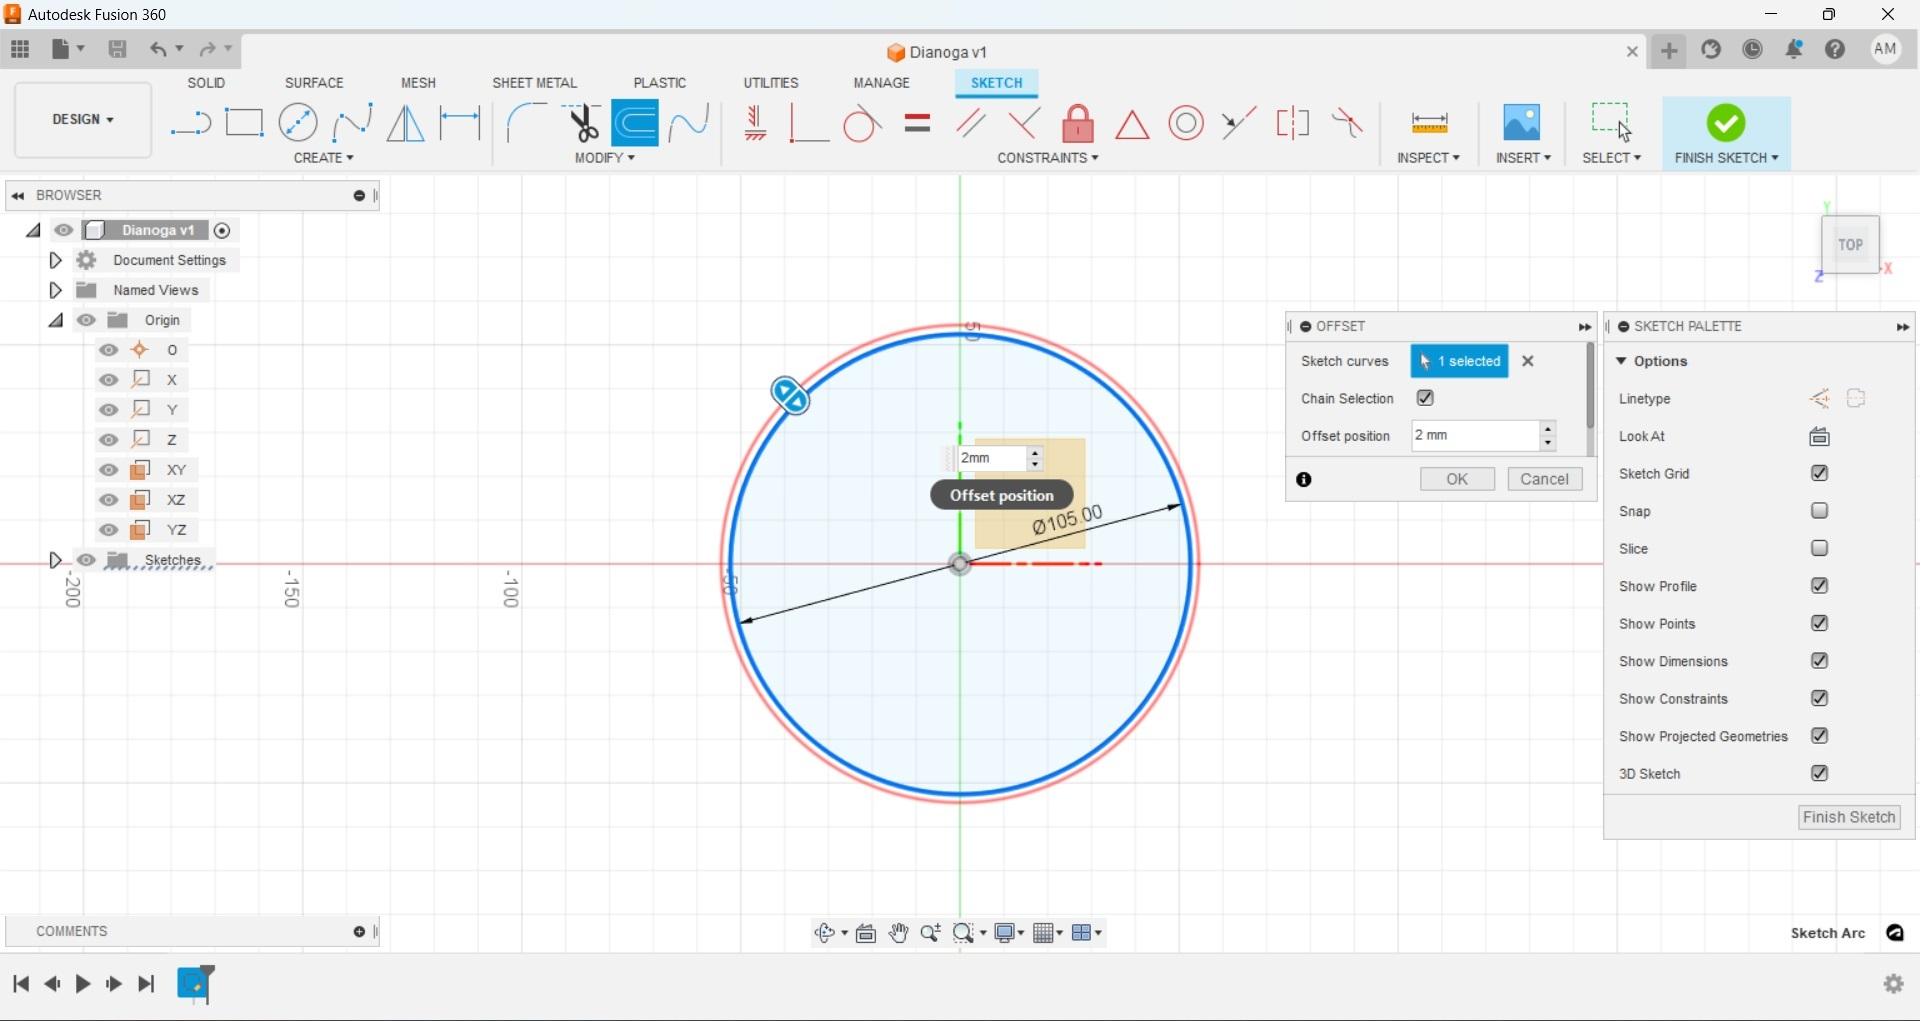Play the timeline animation
The height and width of the screenshot is (1021, 1922).
[83, 984]
